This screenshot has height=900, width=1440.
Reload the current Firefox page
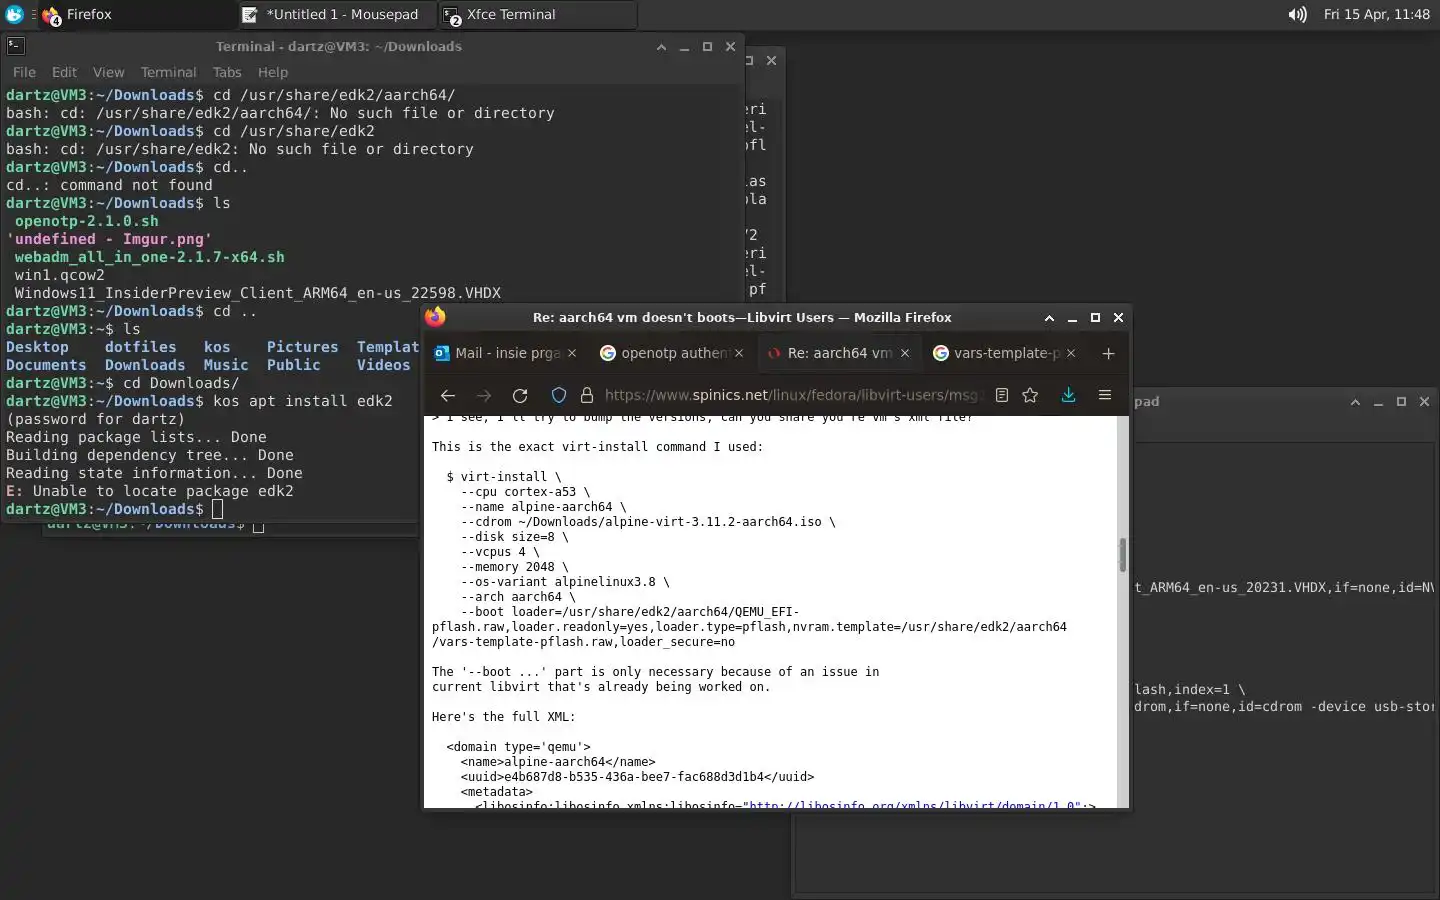(x=520, y=395)
